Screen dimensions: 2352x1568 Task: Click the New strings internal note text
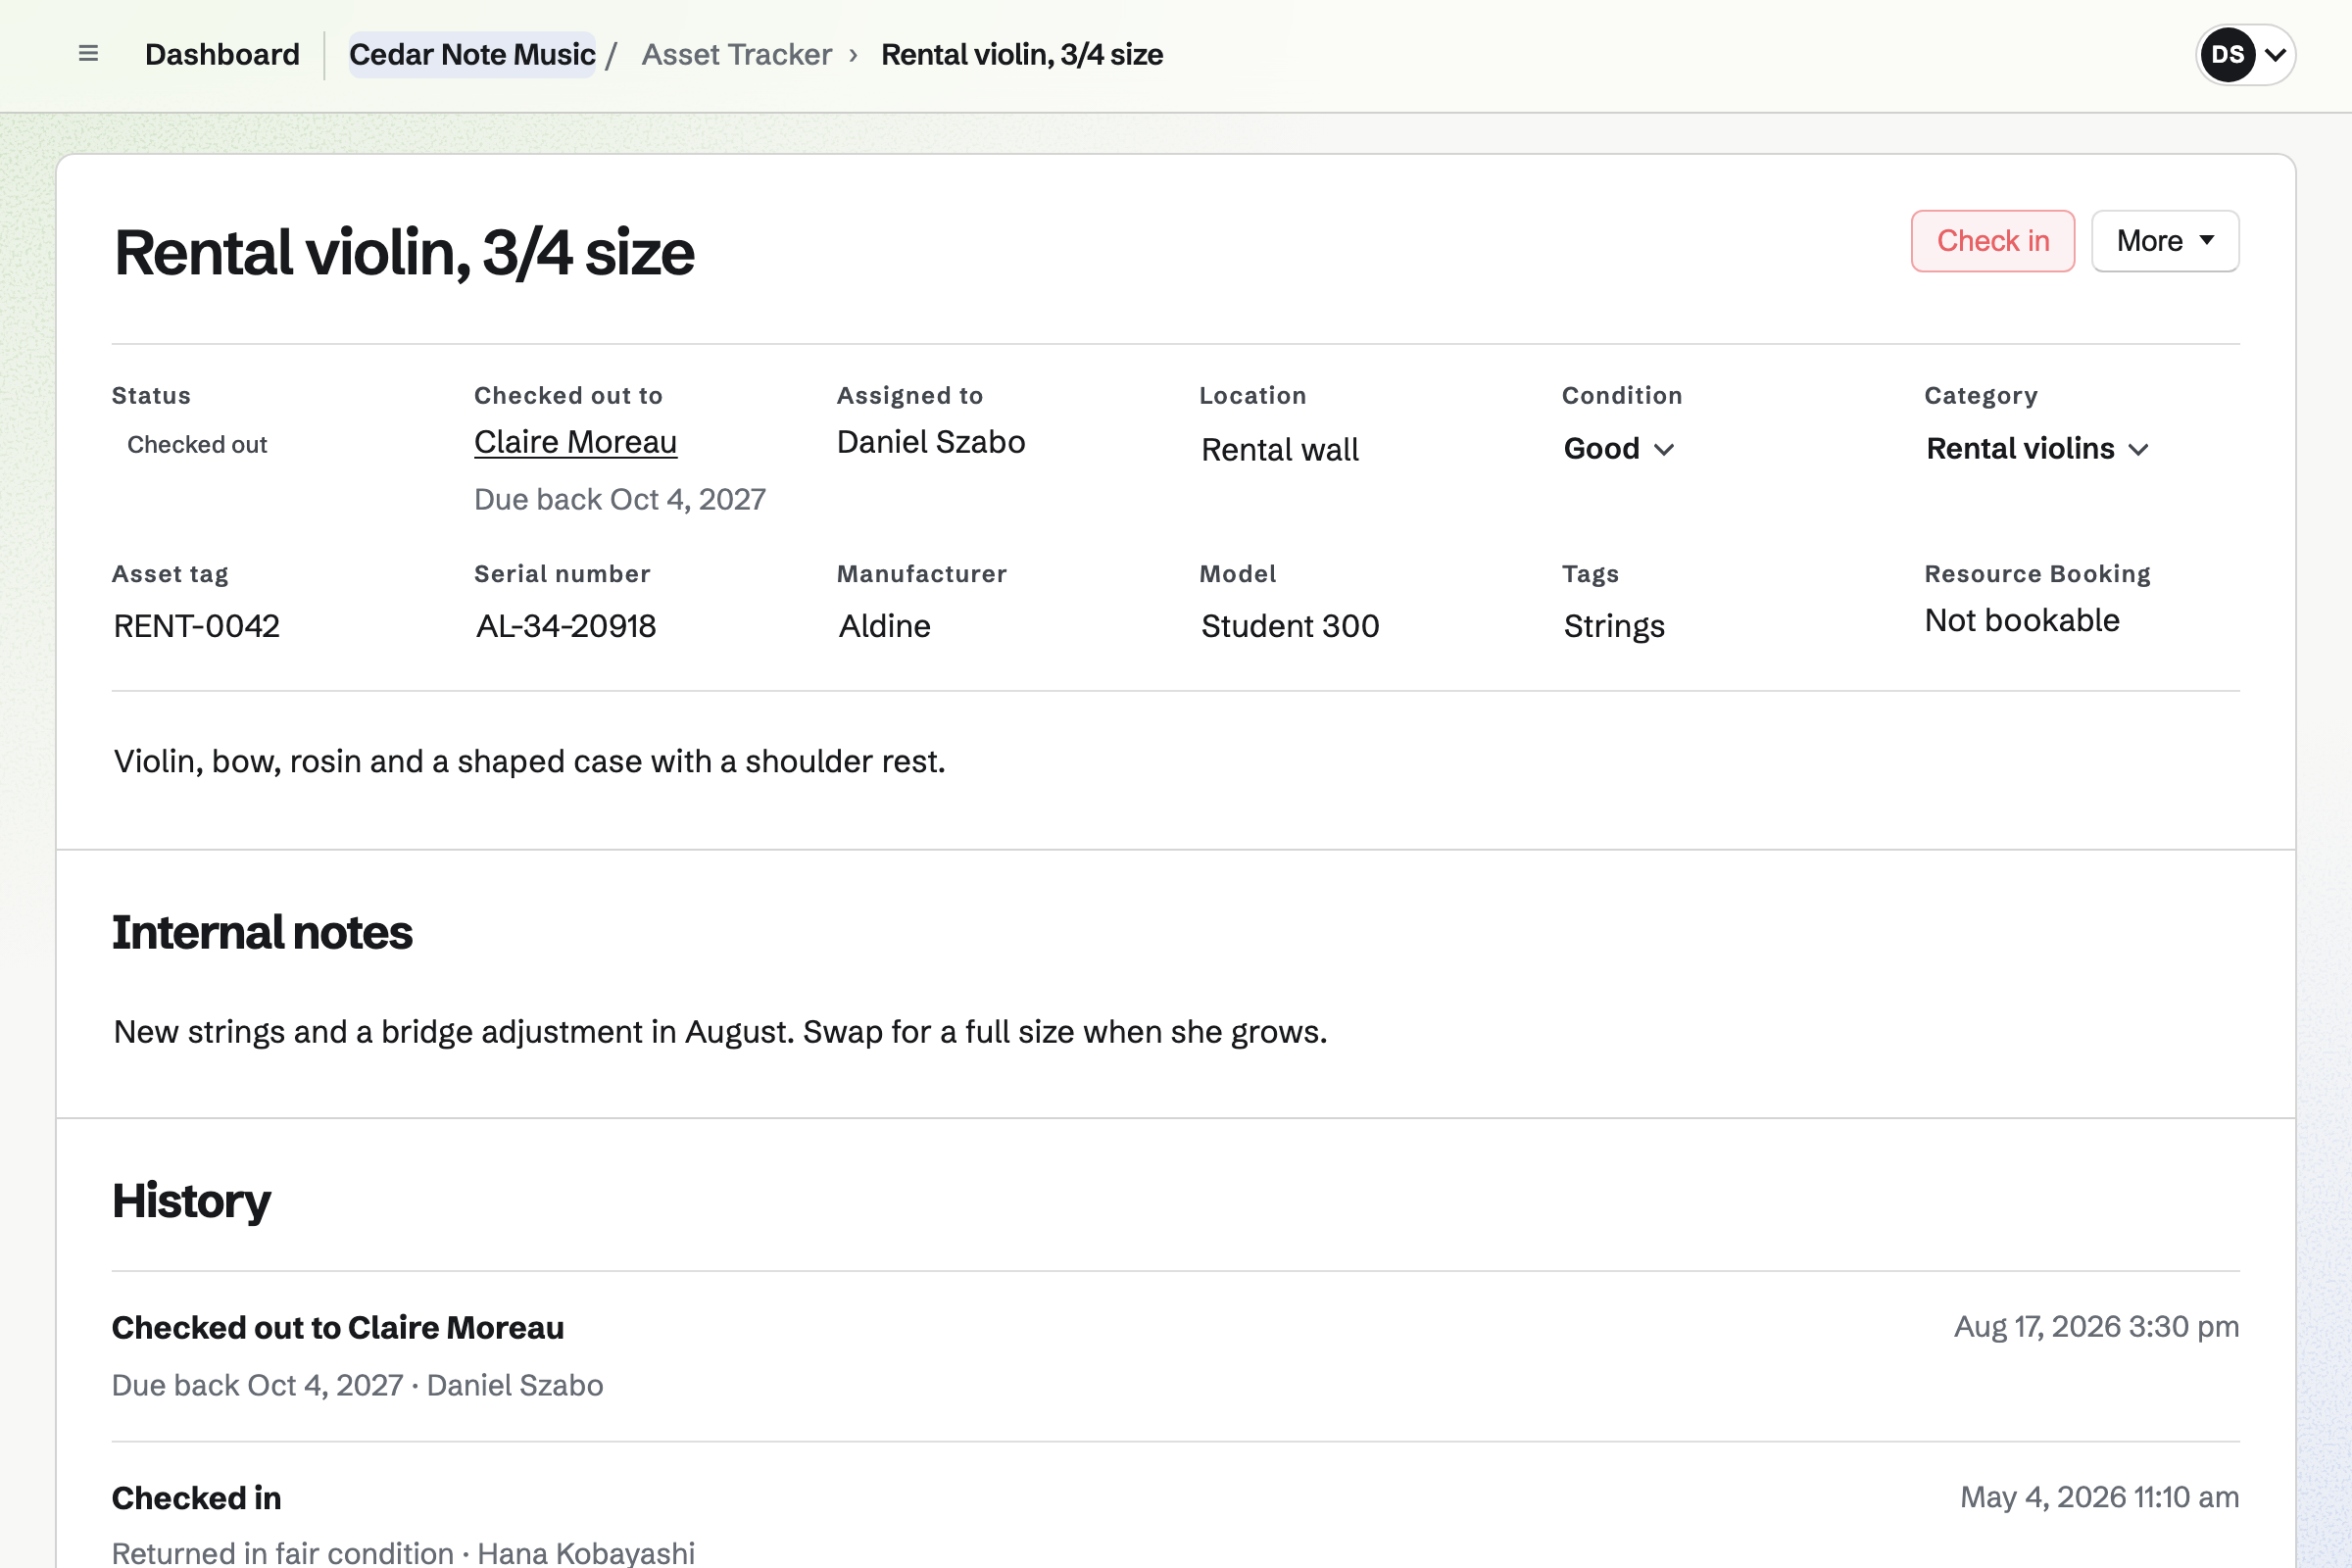(720, 1032)
